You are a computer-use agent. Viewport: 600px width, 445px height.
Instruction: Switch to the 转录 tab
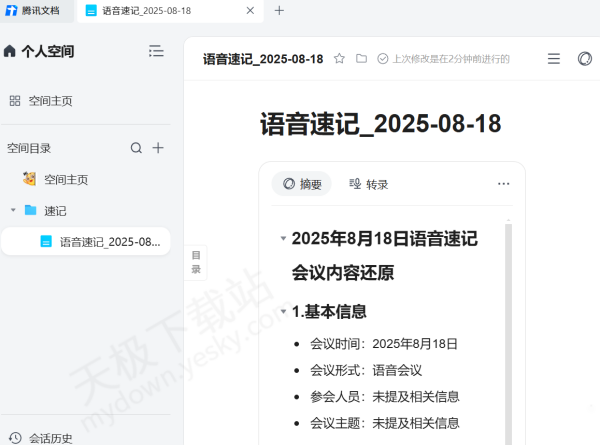click(x=368, y=184)
